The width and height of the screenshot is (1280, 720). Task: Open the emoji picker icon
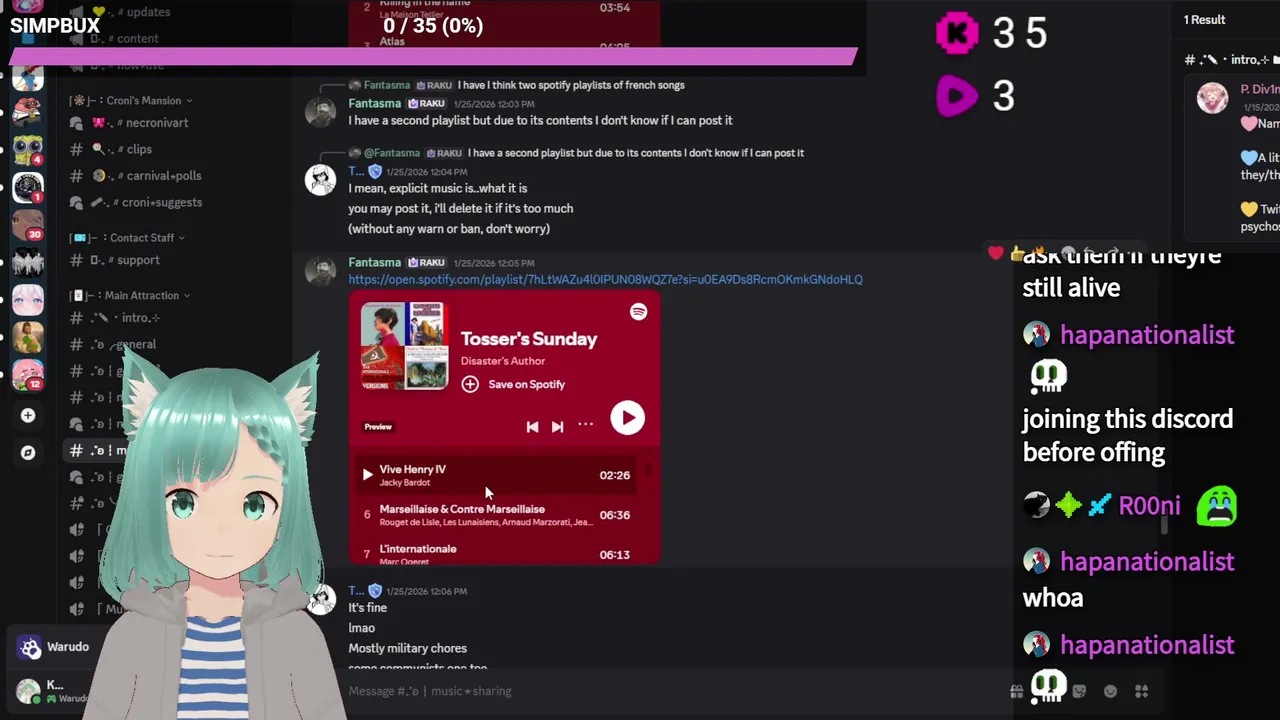coord(1110,691)
